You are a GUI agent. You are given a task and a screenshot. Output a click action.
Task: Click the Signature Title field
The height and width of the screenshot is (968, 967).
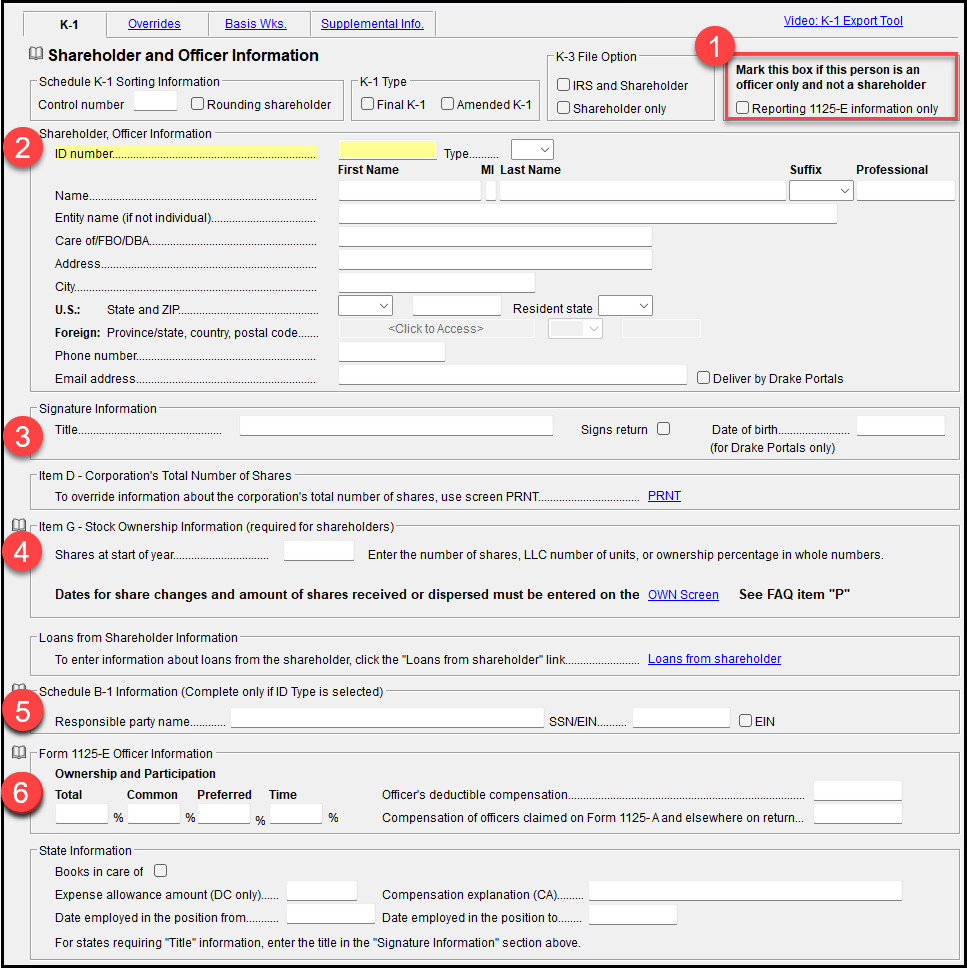coord(396,425)
